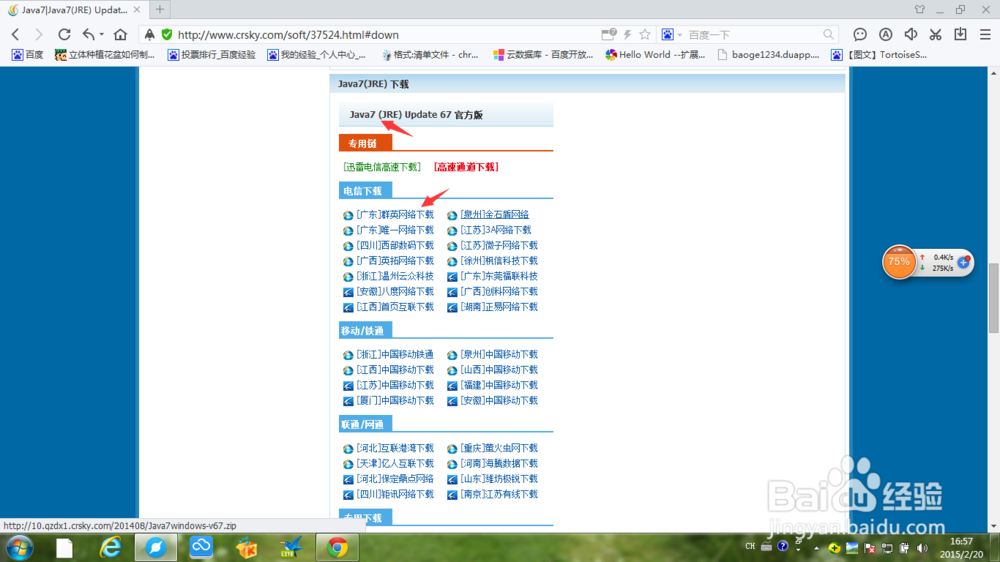The width and height of the screenshot is (1000, 562).
Task: Click the speaker mute toolbar icon
Action: [911, 34]
